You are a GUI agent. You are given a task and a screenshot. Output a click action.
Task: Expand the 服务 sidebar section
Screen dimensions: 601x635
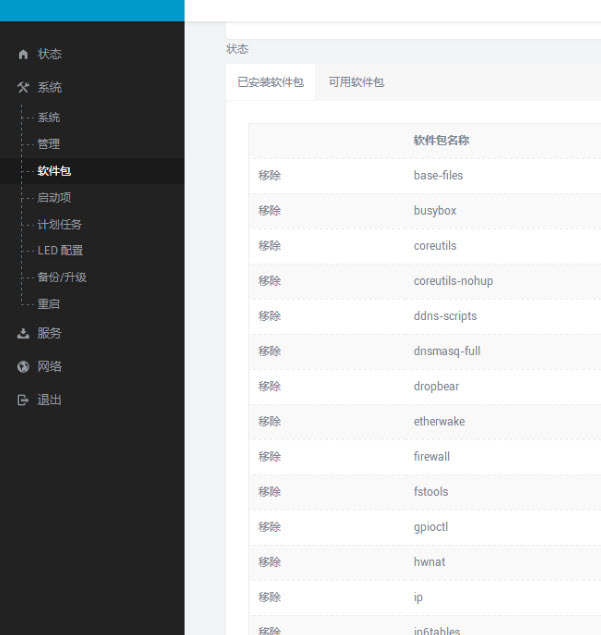50,334
